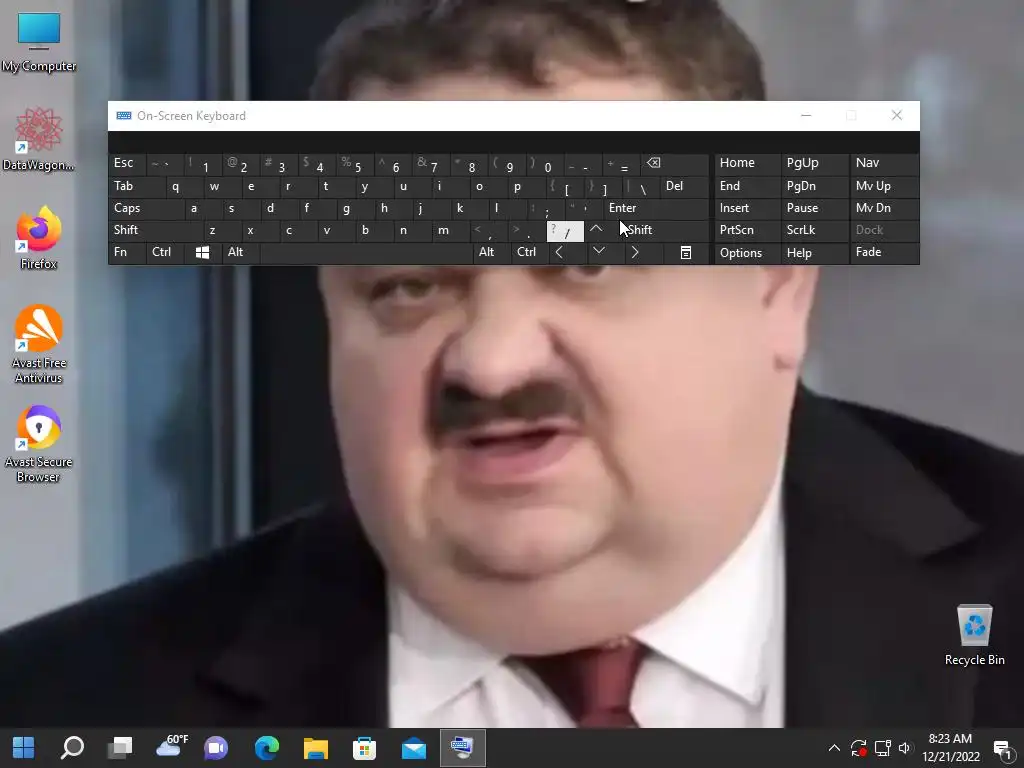Toggle the left Alt key
The image size is (1024, 768).
pos(240,252)
